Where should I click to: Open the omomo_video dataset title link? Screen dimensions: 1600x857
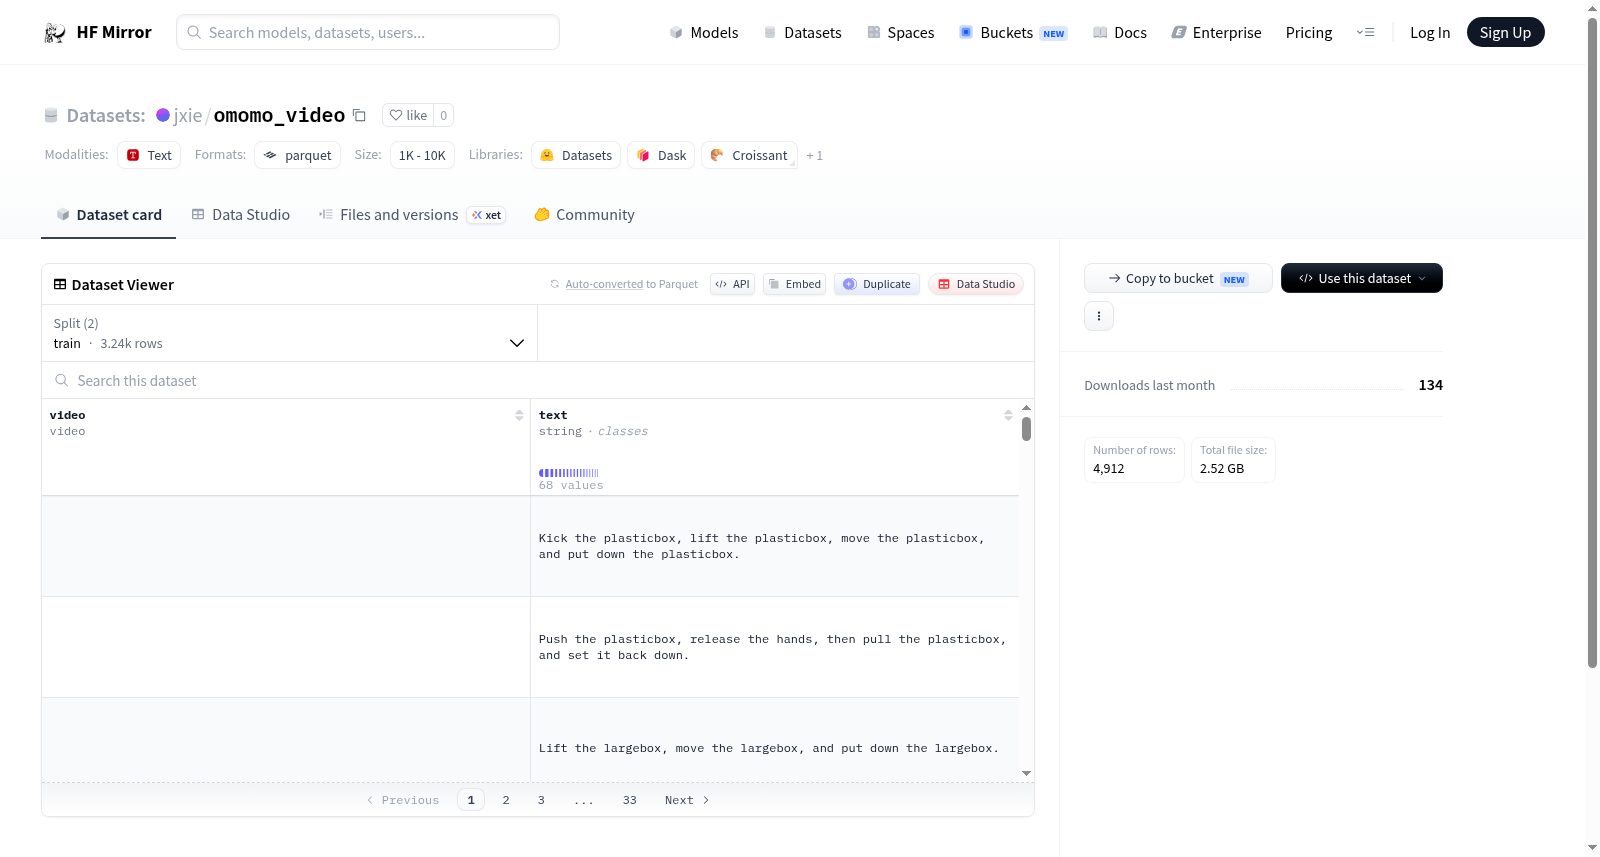(279, 115)
